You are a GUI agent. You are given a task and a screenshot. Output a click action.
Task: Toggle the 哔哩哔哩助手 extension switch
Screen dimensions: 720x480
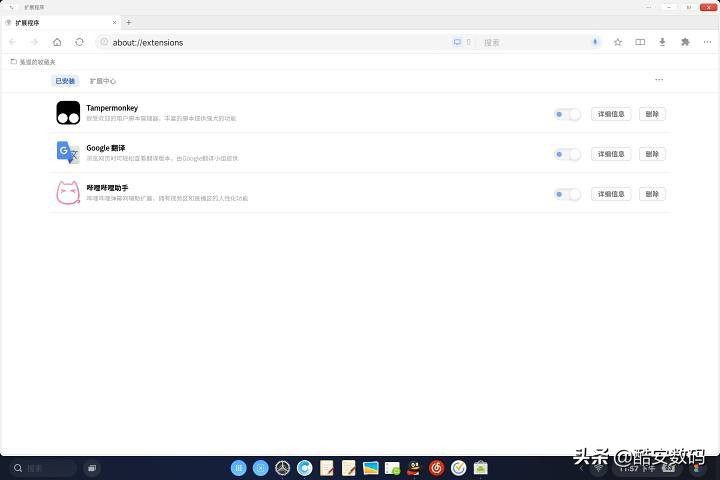click(x=567, y=194)
